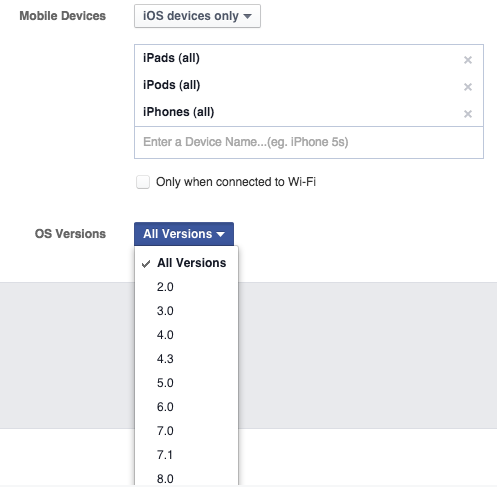Click the iPads (all) device entry
The height and width of the screenshot is (487, 497).
point(171,58)
